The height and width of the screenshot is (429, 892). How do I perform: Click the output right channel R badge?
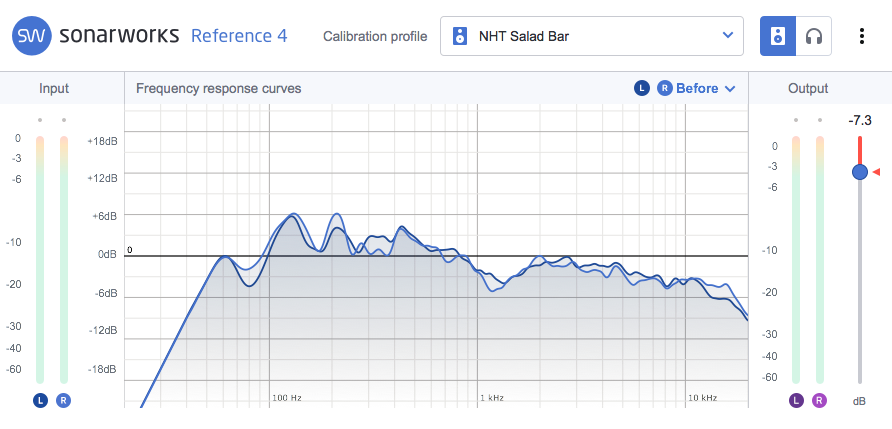(820, 400)
